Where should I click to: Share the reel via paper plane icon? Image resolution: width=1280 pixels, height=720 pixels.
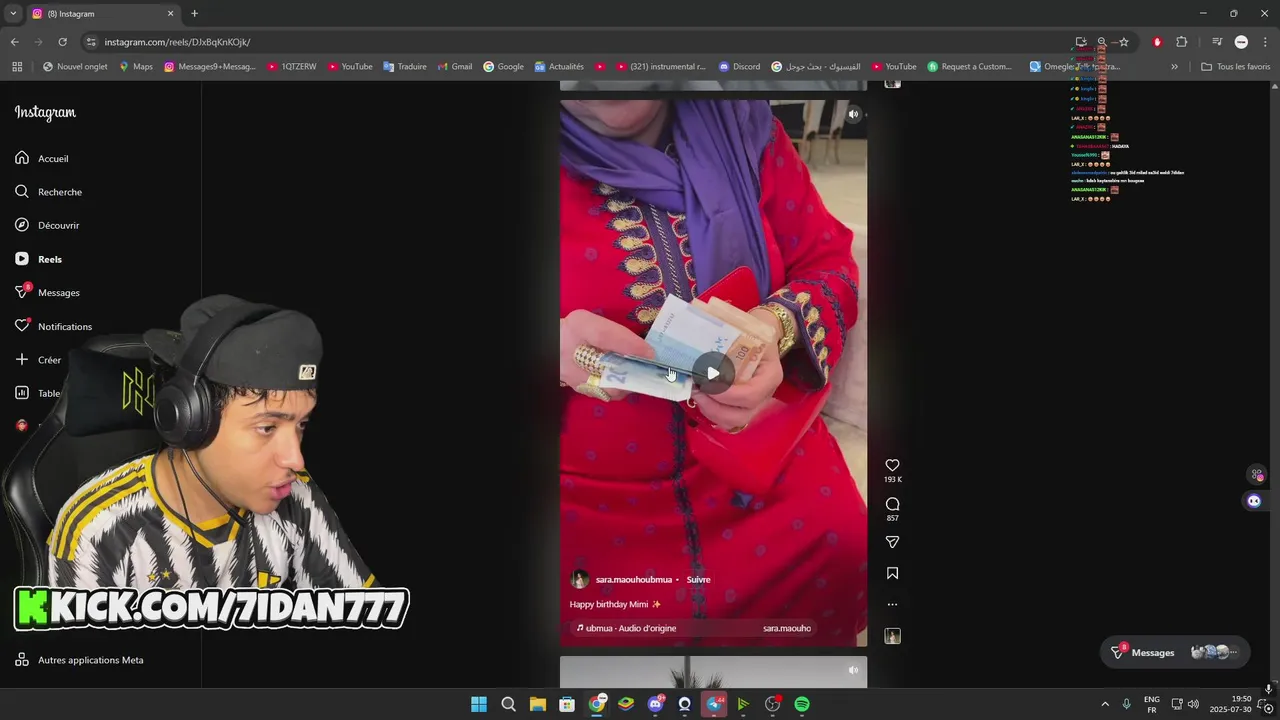[x=892, y=542]
